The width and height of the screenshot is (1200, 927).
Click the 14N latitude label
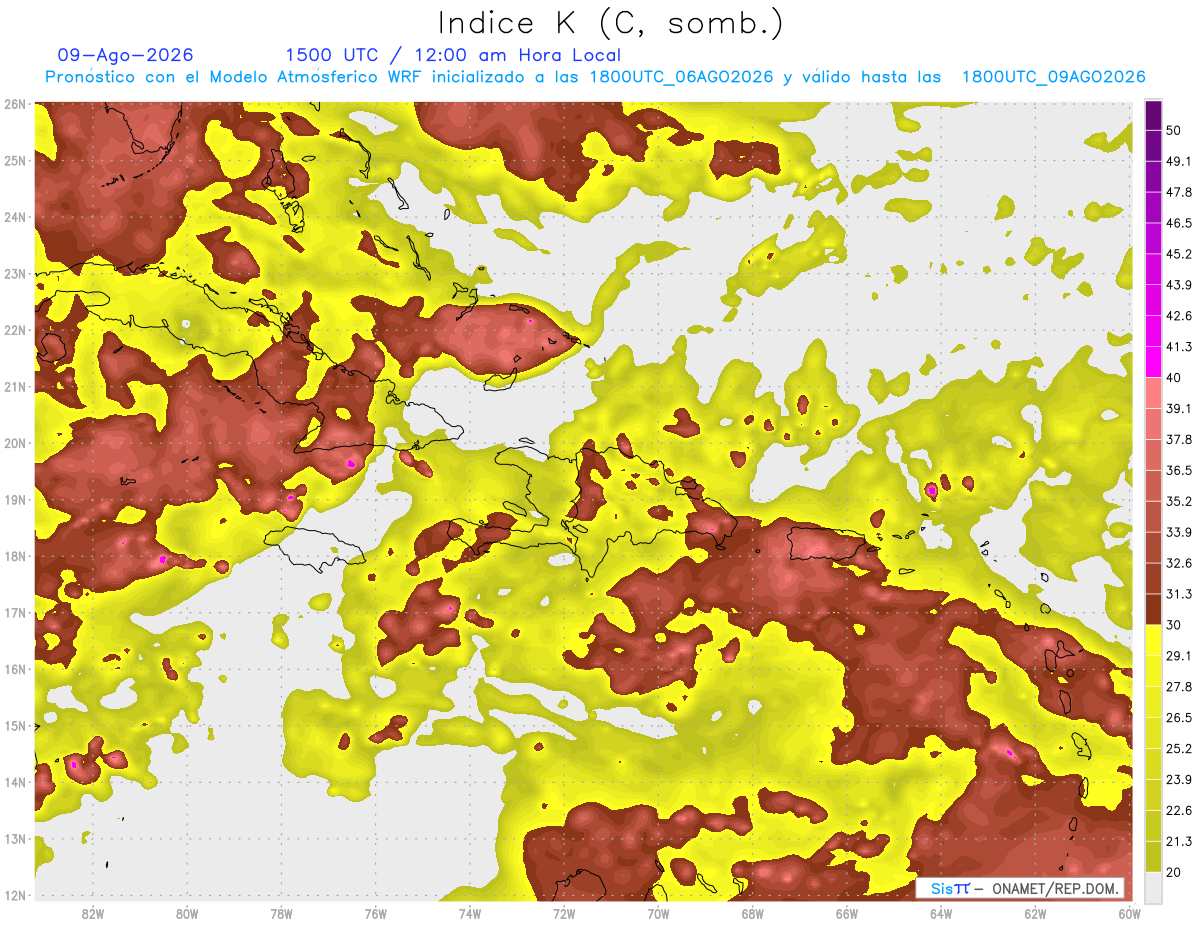pyautogui.click(x=14, y=782)
